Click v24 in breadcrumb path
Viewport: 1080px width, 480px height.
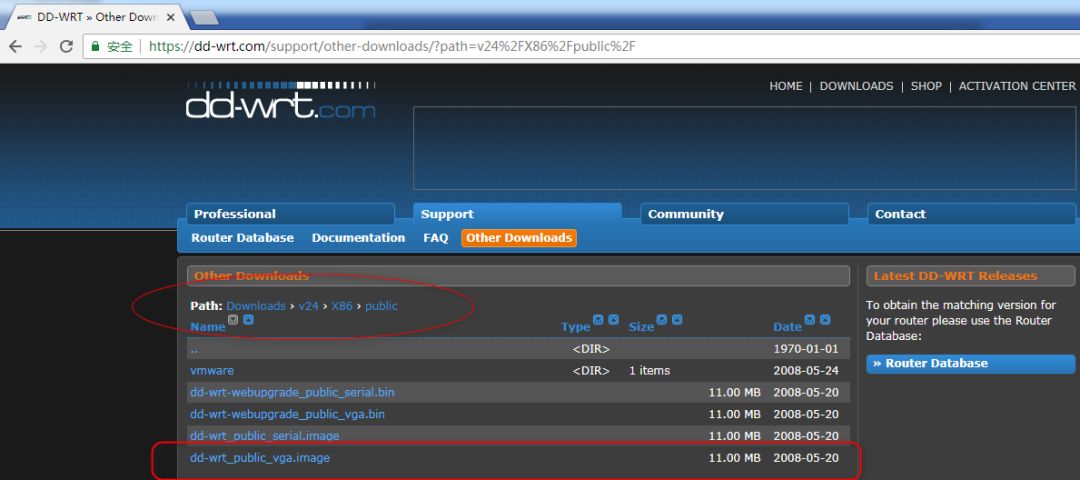pyautogui.click(x=309, y=306)
